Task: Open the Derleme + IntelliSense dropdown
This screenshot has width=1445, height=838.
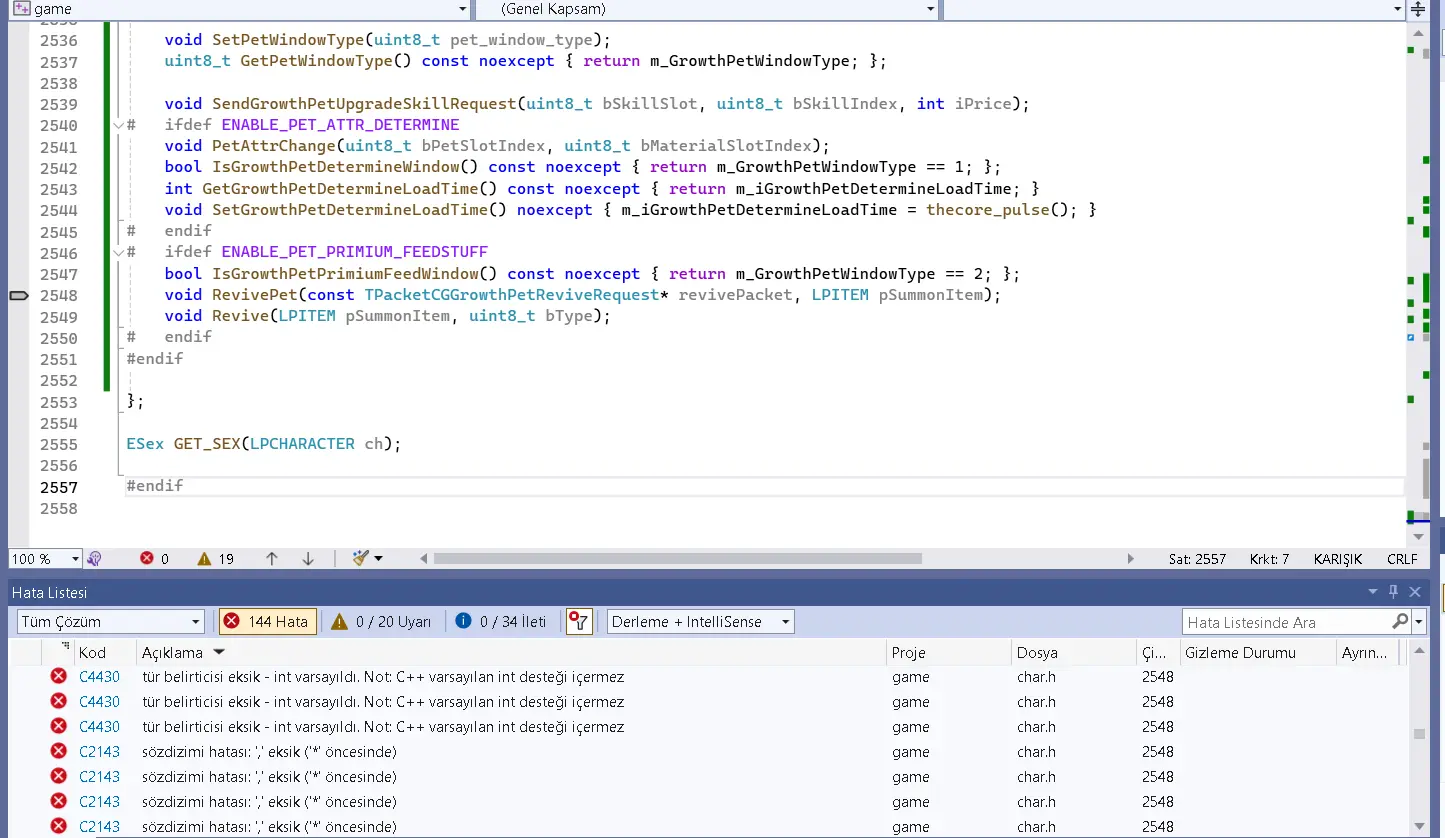Action: [x=700, y=622]
